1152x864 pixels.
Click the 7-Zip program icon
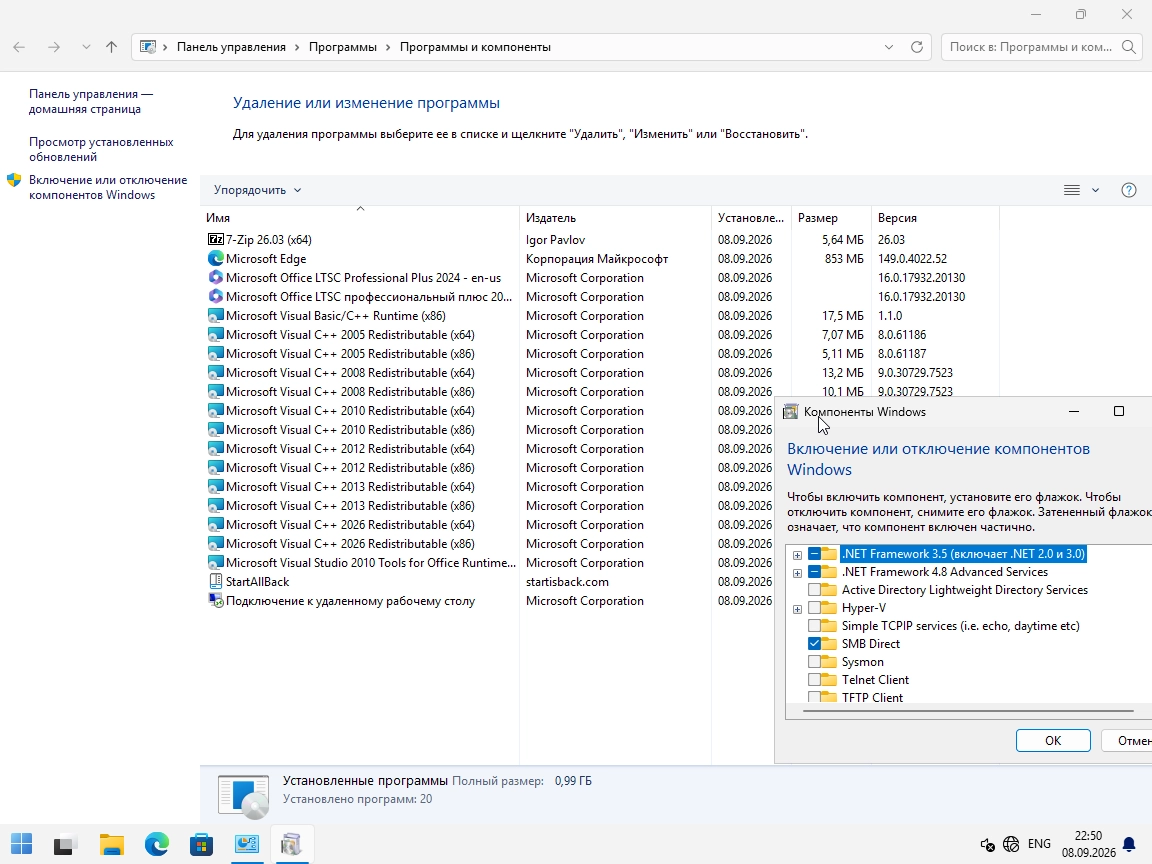tap(215, 240)
